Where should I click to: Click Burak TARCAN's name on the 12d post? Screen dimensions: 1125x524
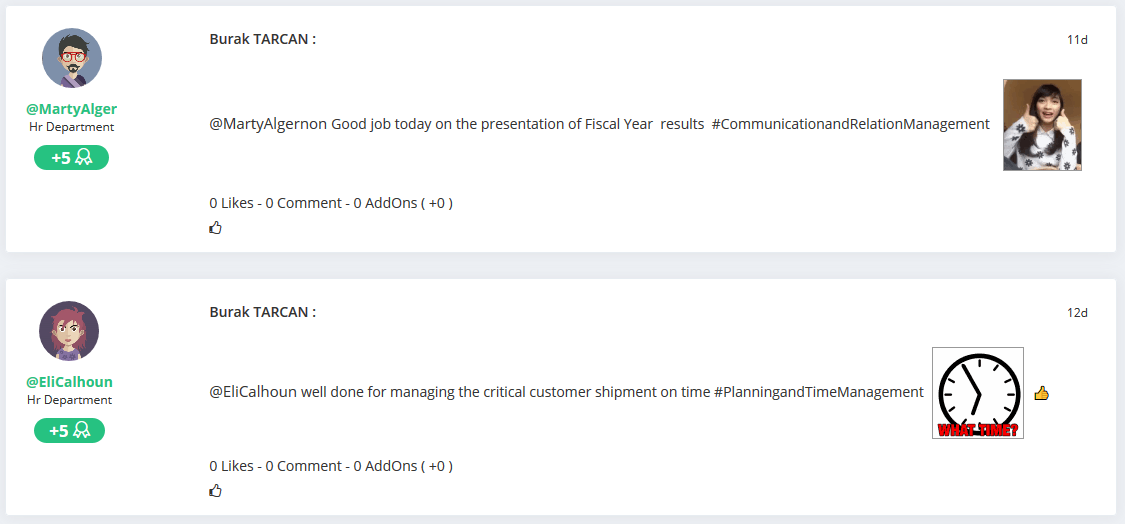pos(262,312)
